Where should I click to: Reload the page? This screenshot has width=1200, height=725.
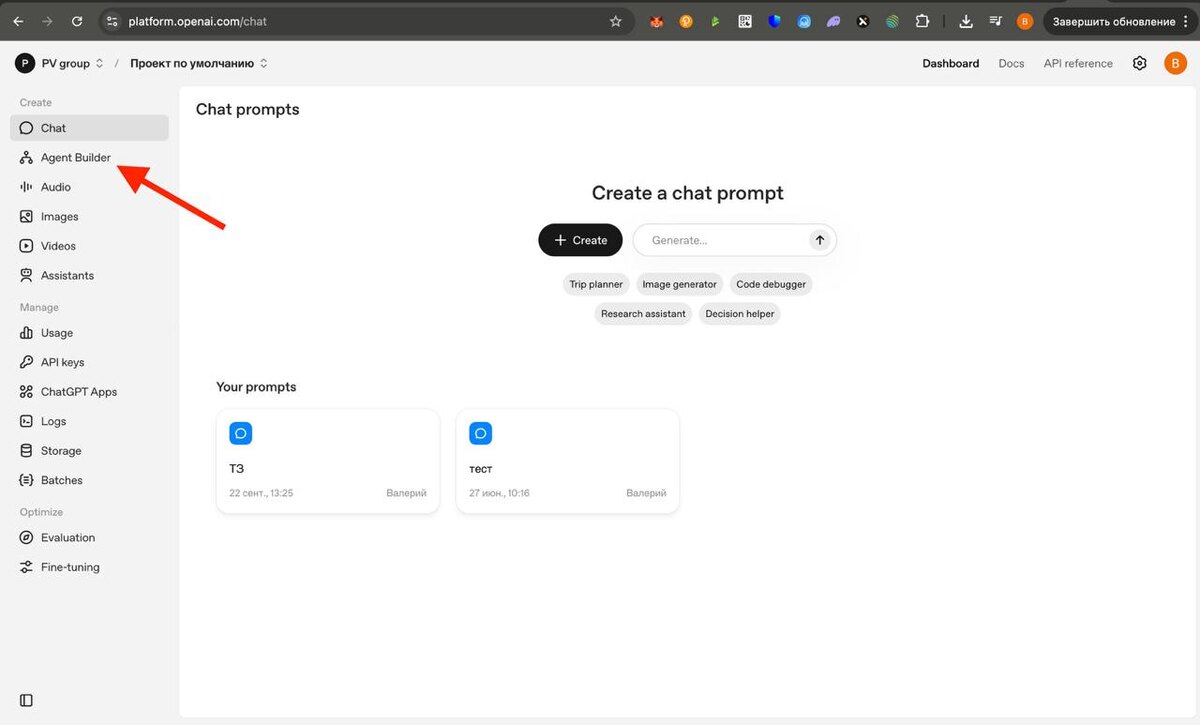[77, 20]
